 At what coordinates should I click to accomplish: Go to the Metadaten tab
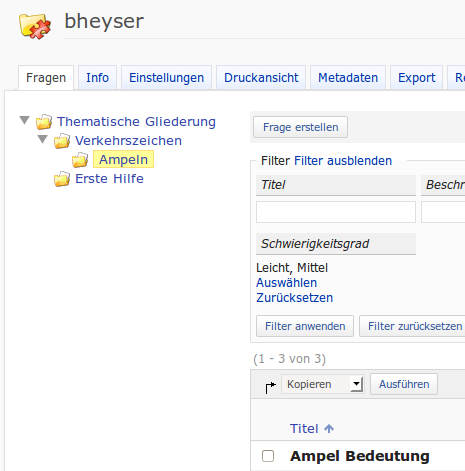[x=348, y=78]
